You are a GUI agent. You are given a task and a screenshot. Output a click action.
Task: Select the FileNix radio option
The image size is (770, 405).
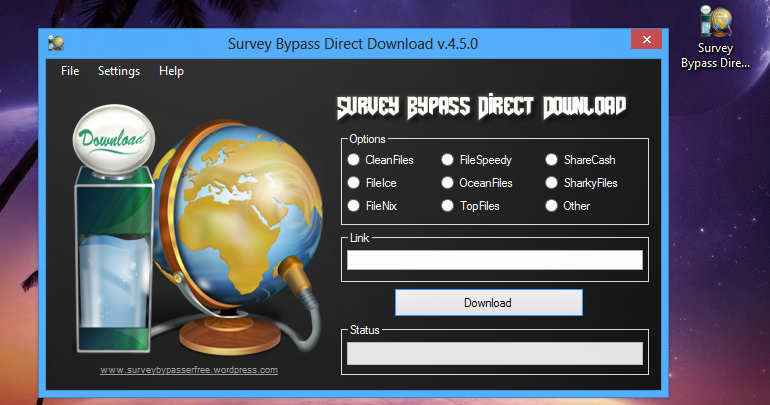point(372,206)
